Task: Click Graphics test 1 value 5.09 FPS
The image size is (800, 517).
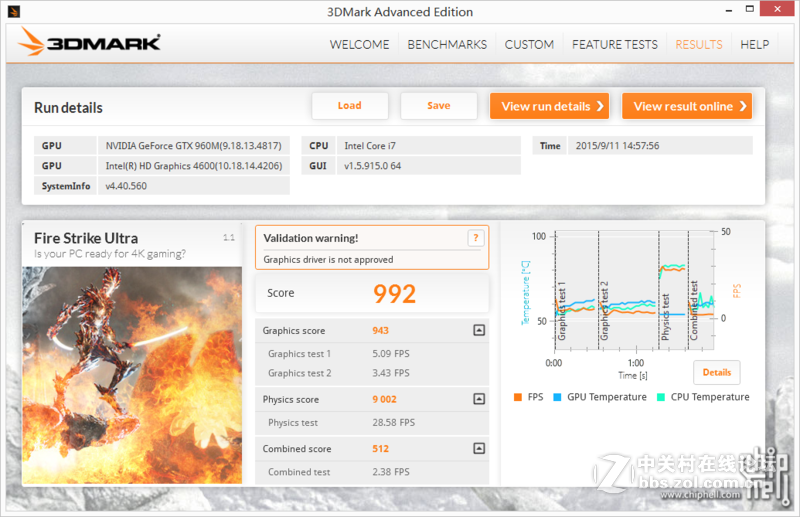Action: click(391, 354)
